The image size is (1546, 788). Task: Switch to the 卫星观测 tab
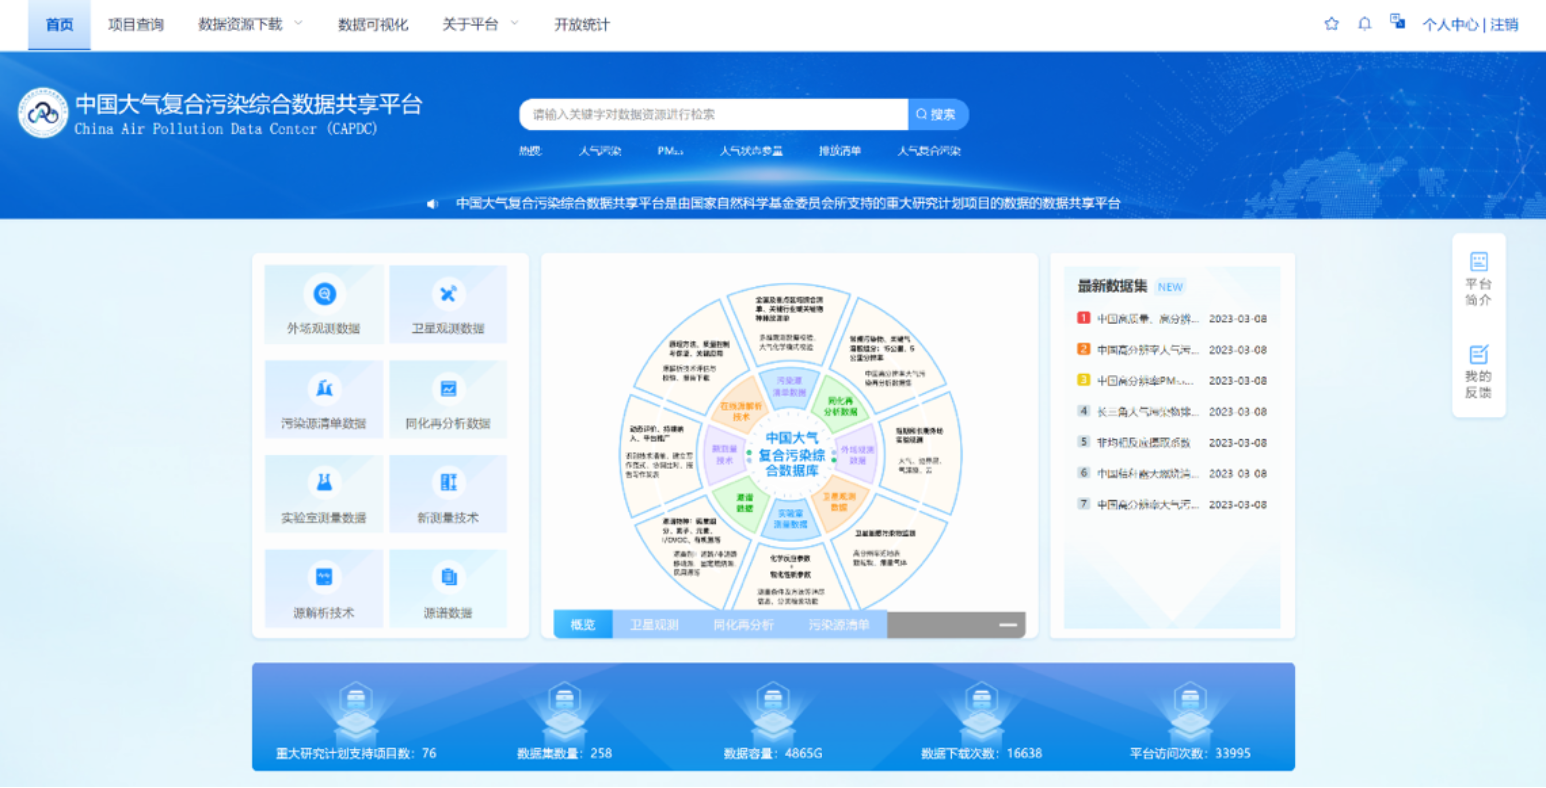tap(654, 623)
